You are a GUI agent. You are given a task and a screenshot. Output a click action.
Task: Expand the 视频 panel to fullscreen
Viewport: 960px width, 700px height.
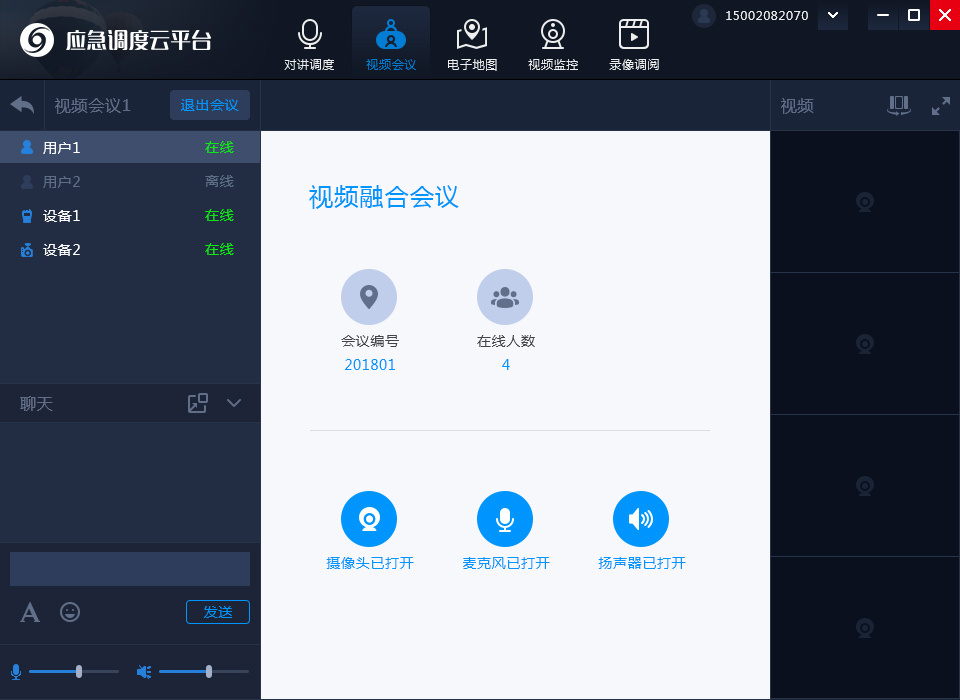click(x=941, y=105)
